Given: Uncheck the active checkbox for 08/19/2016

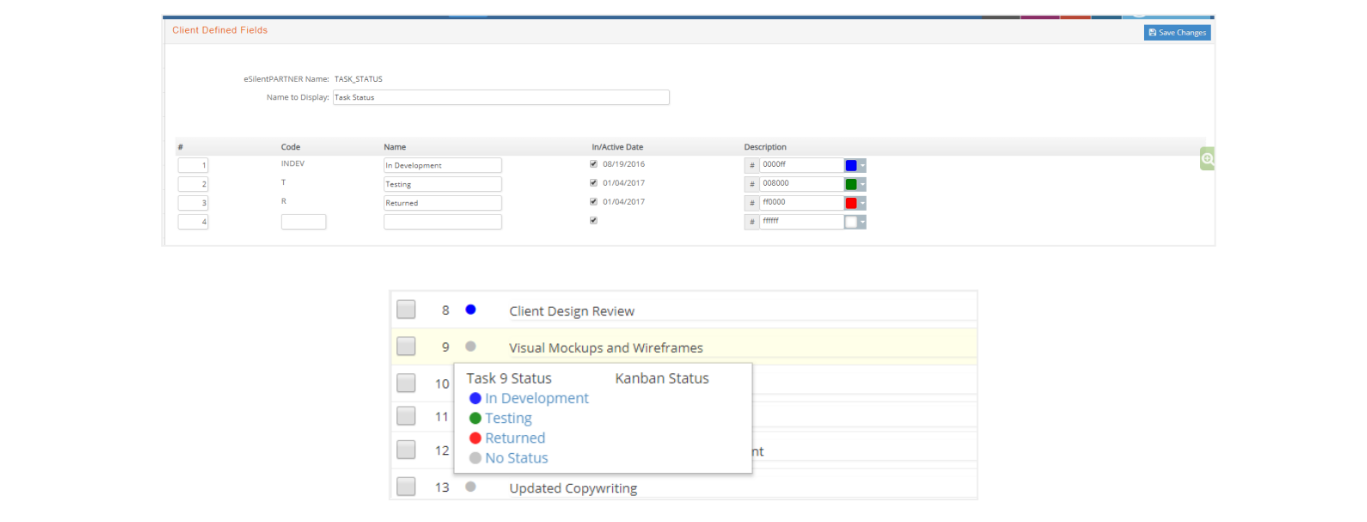Looking at the screenshot, I should click(594, 164).
